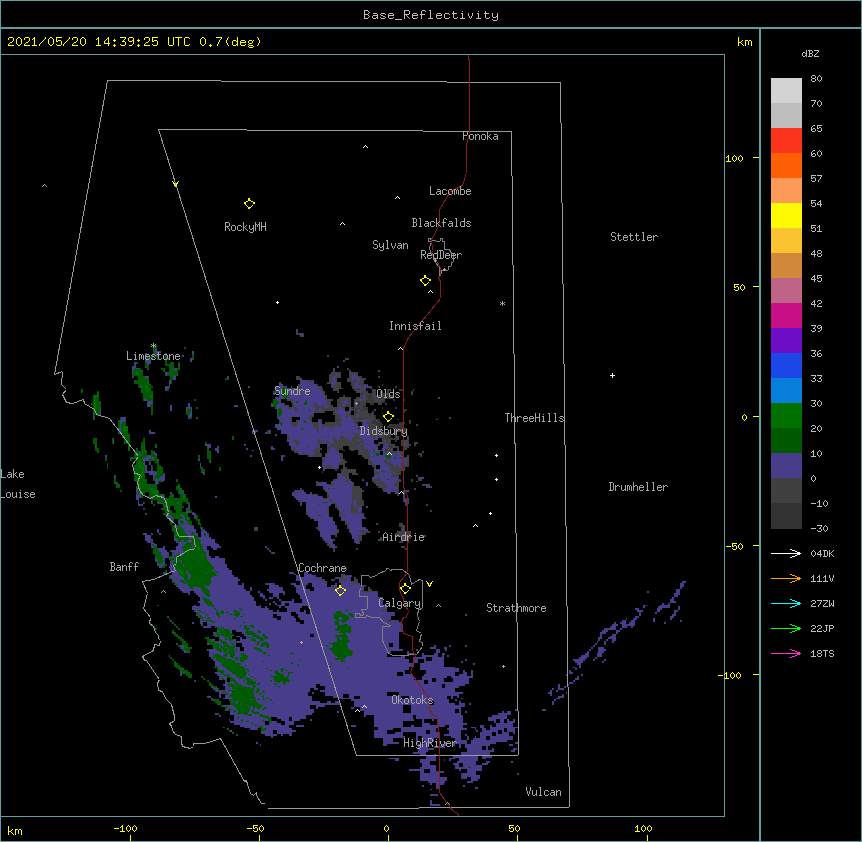The width and height of the screenshot is (862, 842).
Task: Click the yellow marker inside Calgary boundary
Action: click(405, 589)
